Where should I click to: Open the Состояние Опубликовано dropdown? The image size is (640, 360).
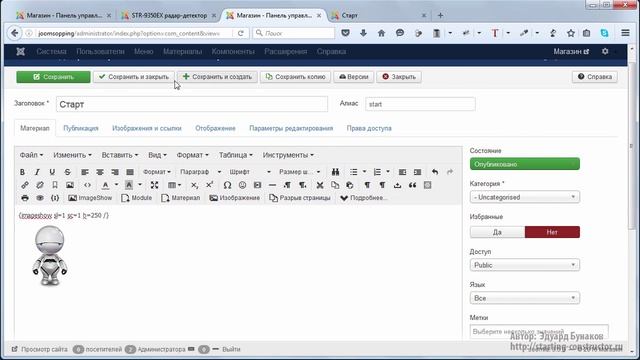click(x=524, y=164)
